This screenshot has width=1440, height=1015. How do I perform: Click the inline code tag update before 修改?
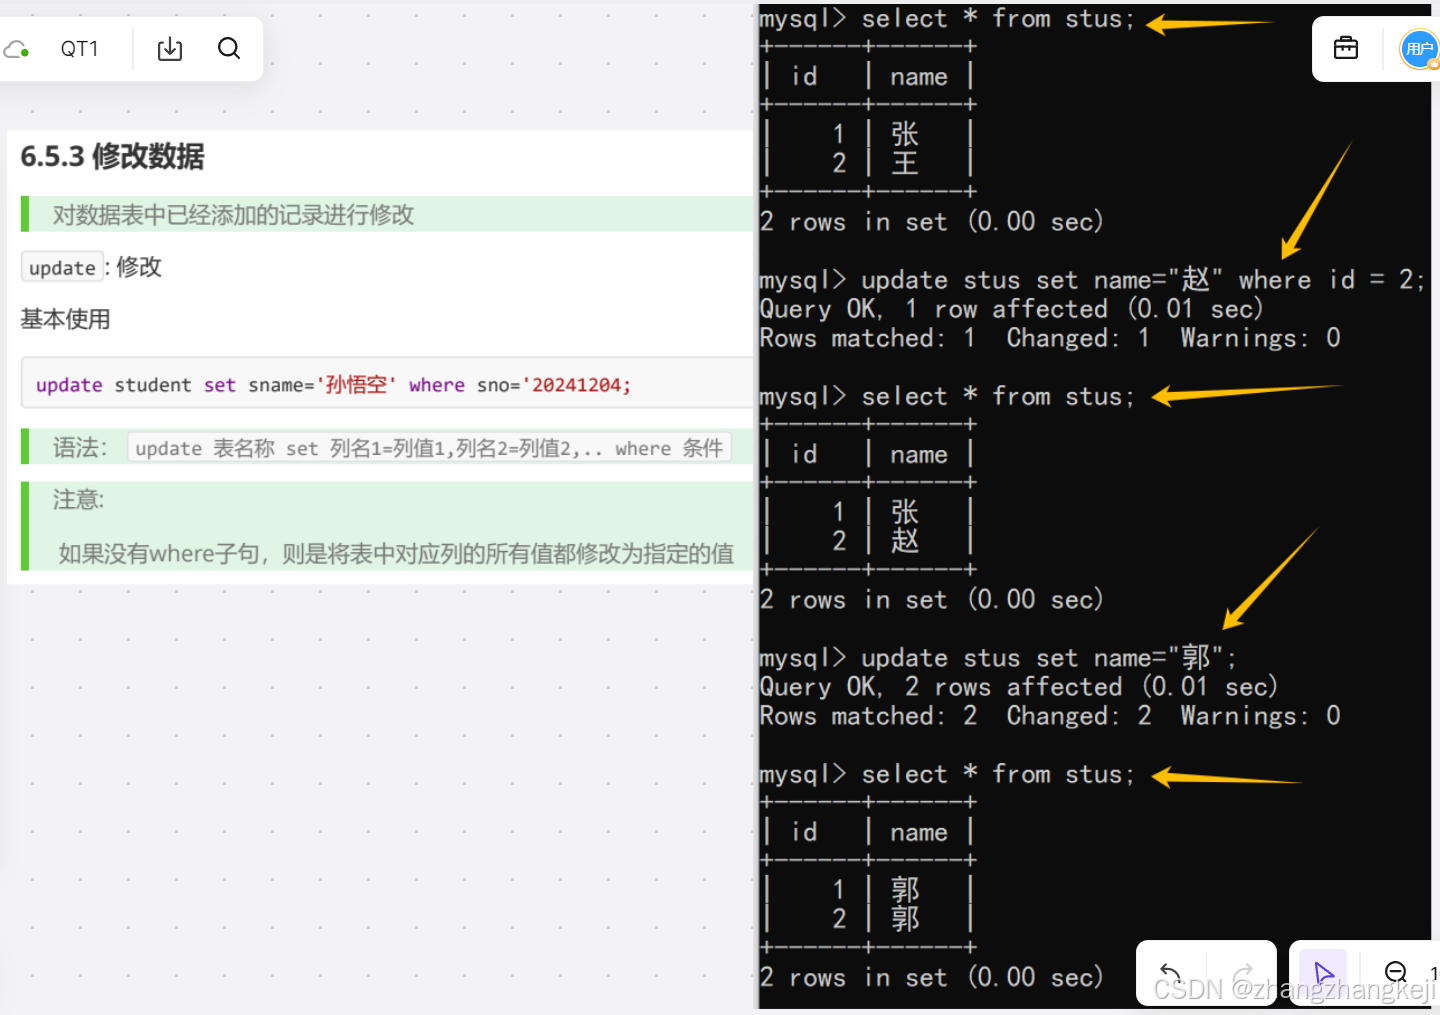[x=62, y=267]
